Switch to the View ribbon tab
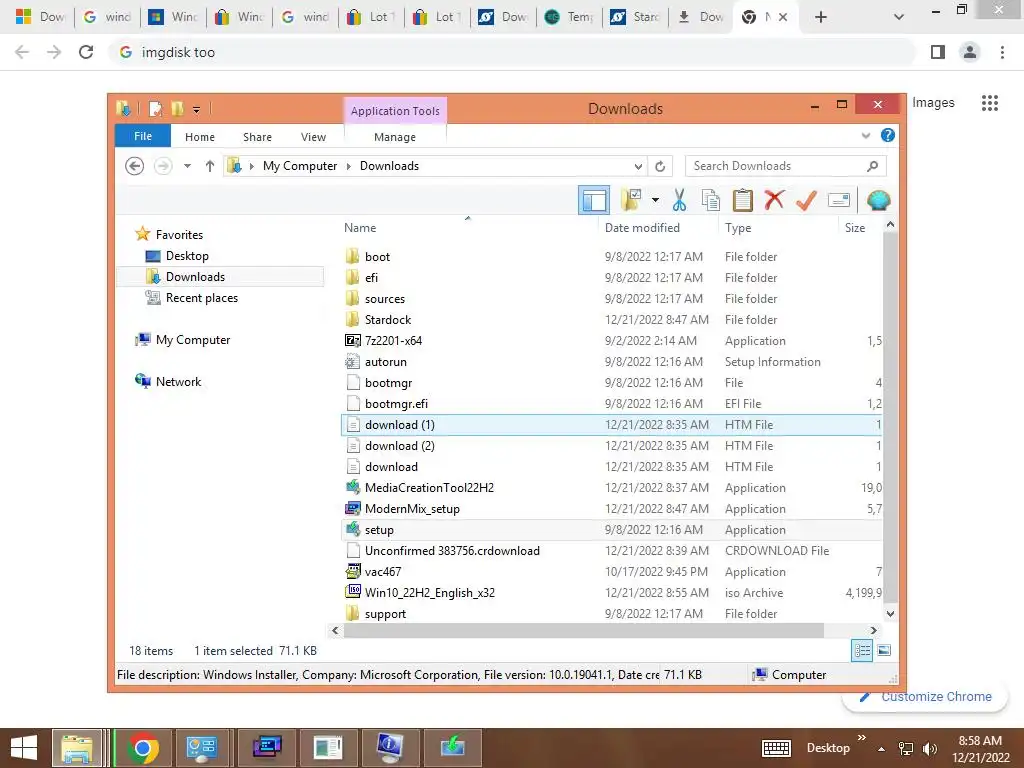 (313, 136)
